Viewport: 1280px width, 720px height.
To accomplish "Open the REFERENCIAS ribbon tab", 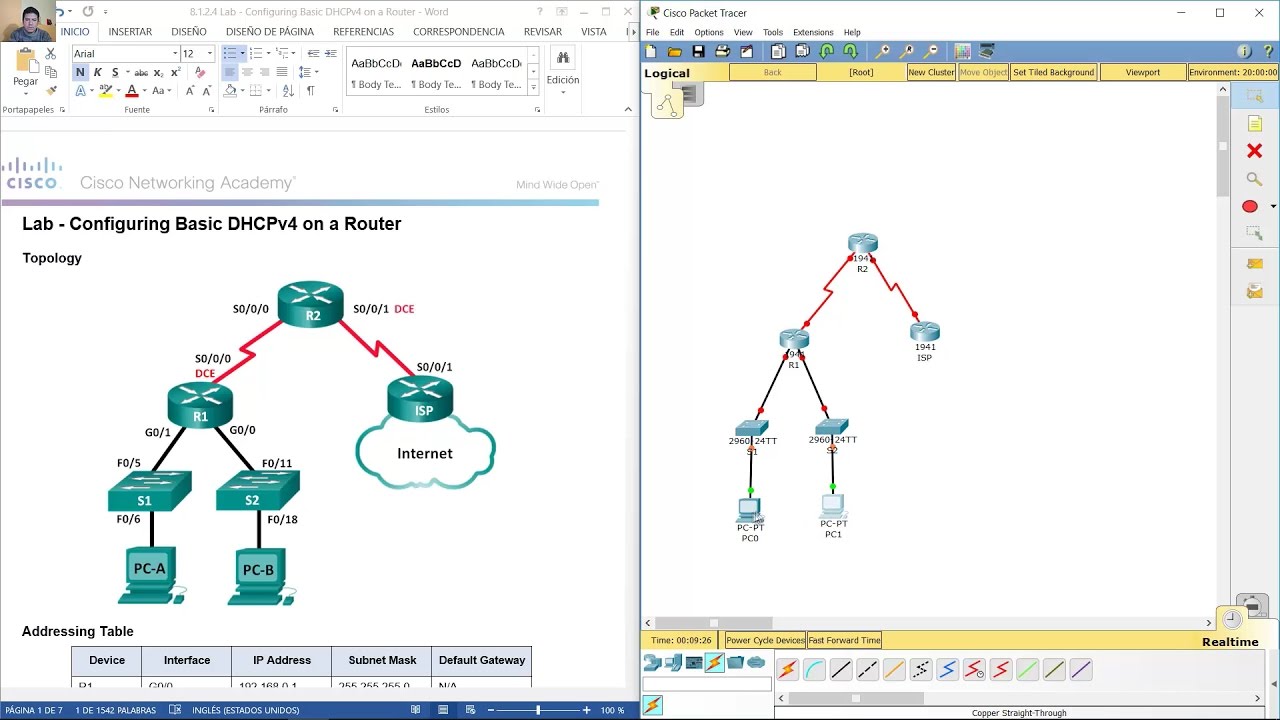I will pyautogui.click(x=363, y=32).
